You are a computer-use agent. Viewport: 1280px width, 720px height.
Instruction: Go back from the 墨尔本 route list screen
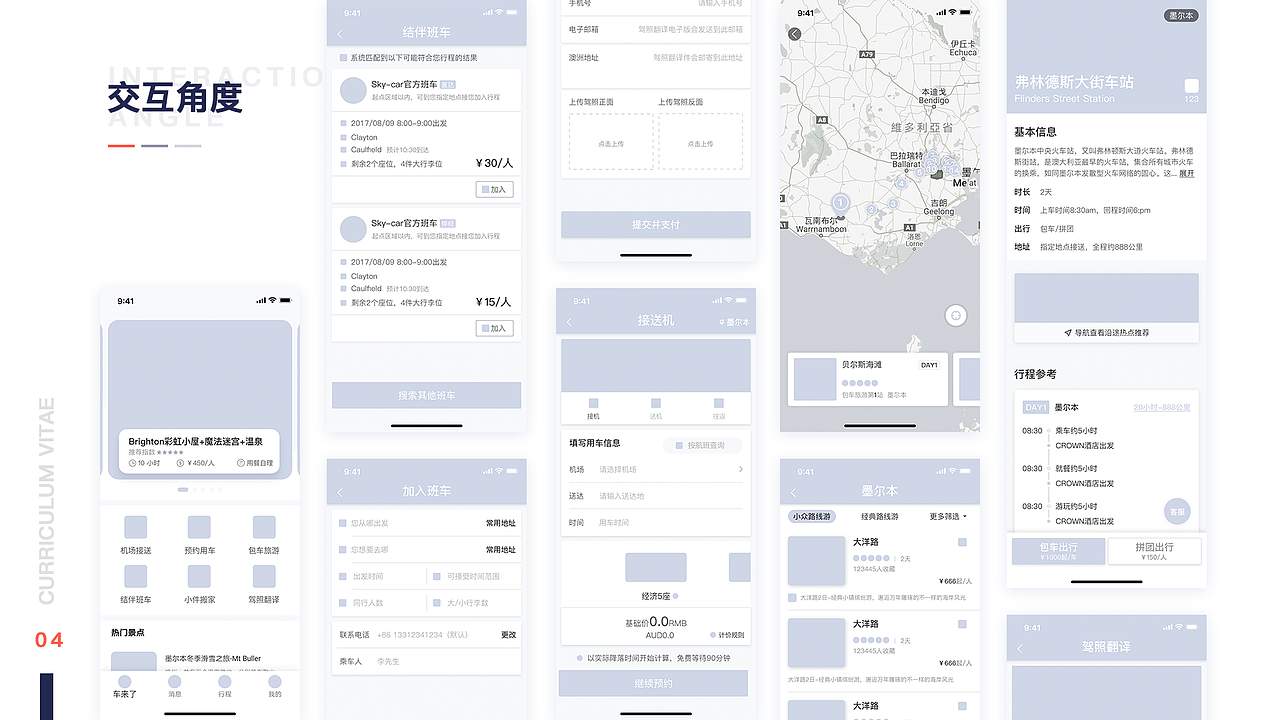[x=794, y=492]
